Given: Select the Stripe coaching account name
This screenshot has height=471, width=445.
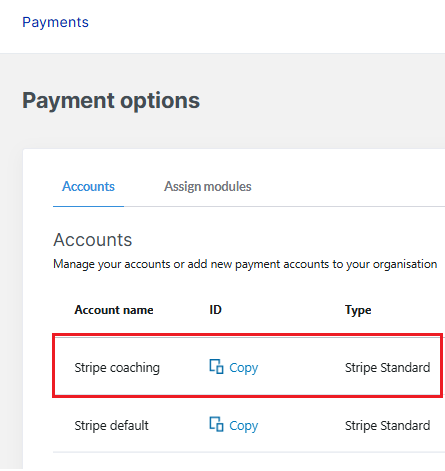Looking at the screenshot, I should click(x=117, y=368).
